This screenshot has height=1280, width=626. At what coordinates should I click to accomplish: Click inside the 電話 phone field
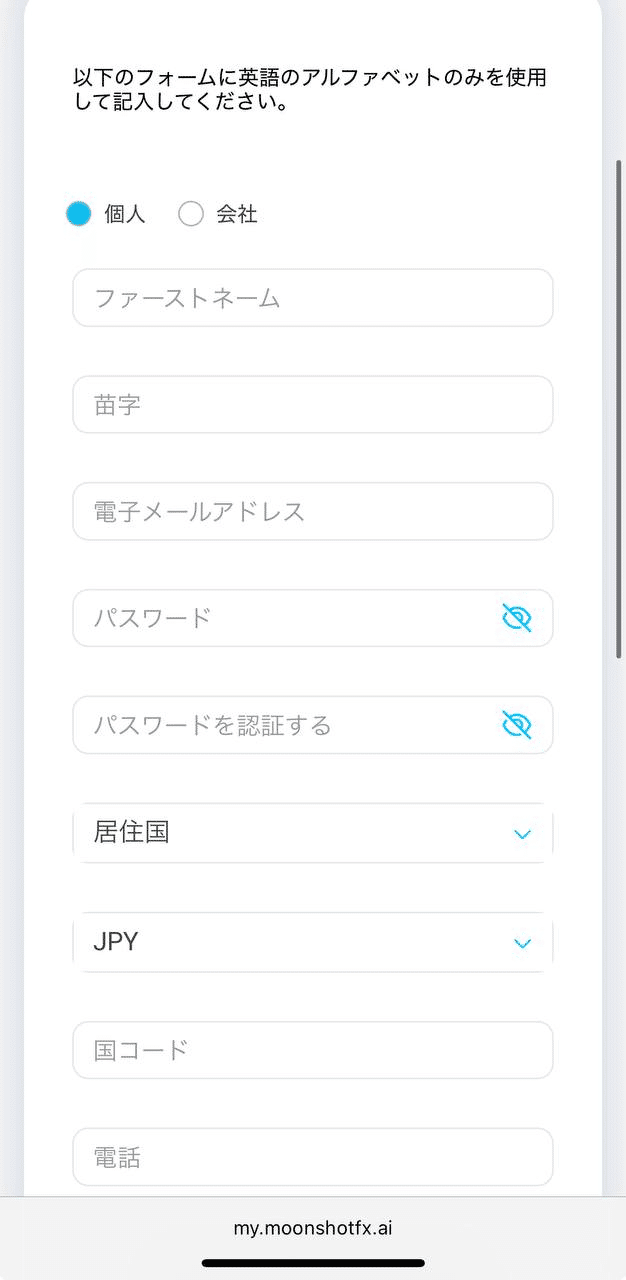click(x=312, y=1157)
